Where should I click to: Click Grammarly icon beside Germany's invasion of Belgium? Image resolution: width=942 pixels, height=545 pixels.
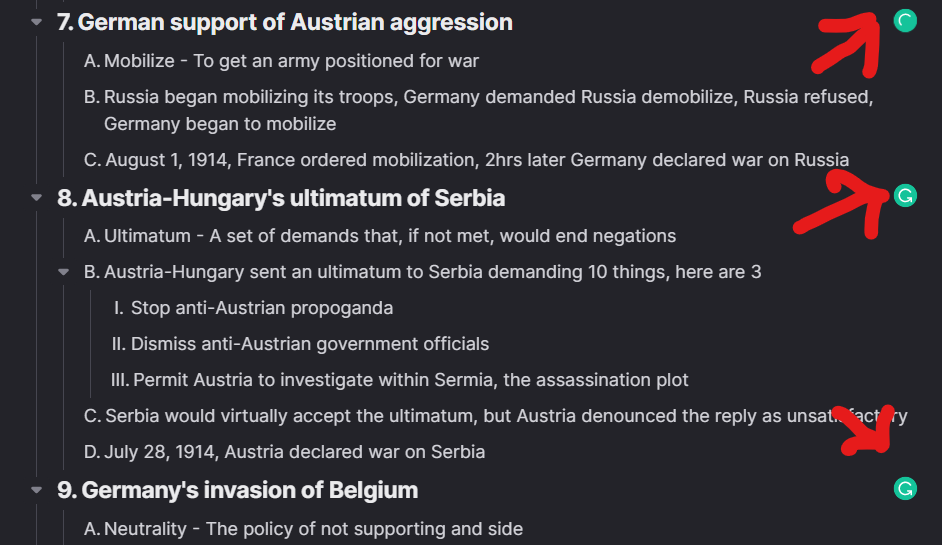tap(905, 489)
